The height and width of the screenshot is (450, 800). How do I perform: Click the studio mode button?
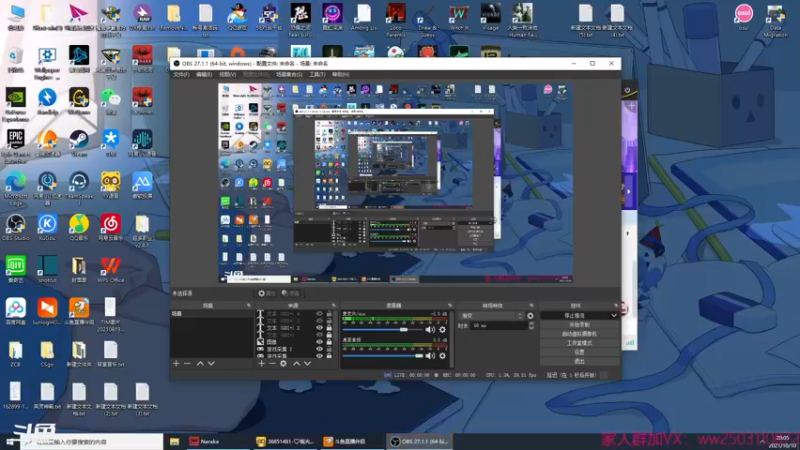(580, 343)
